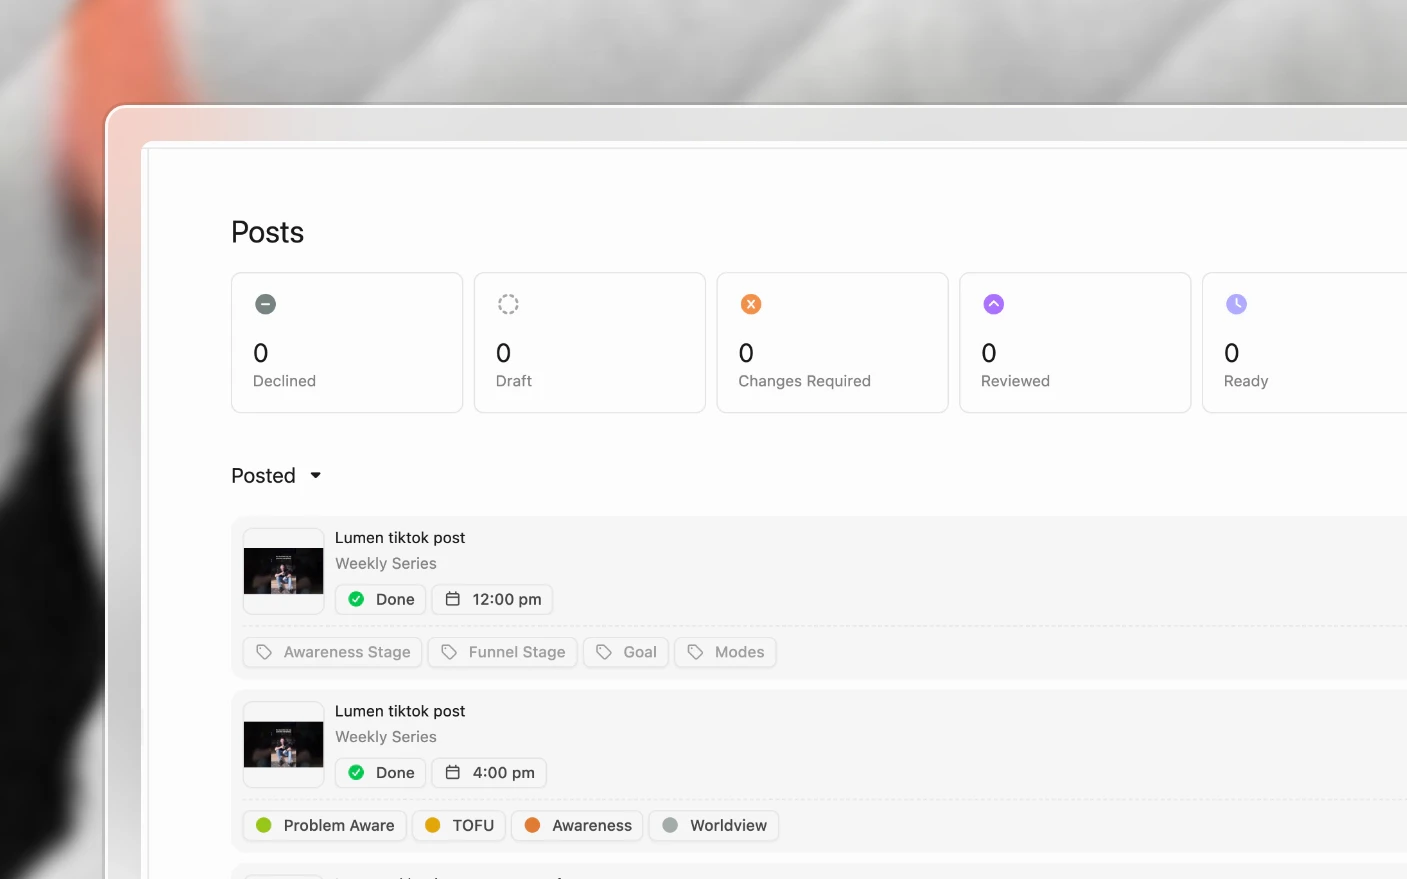Click the clock Ready status icon
1407x879 pixels.
point(1236,304)
